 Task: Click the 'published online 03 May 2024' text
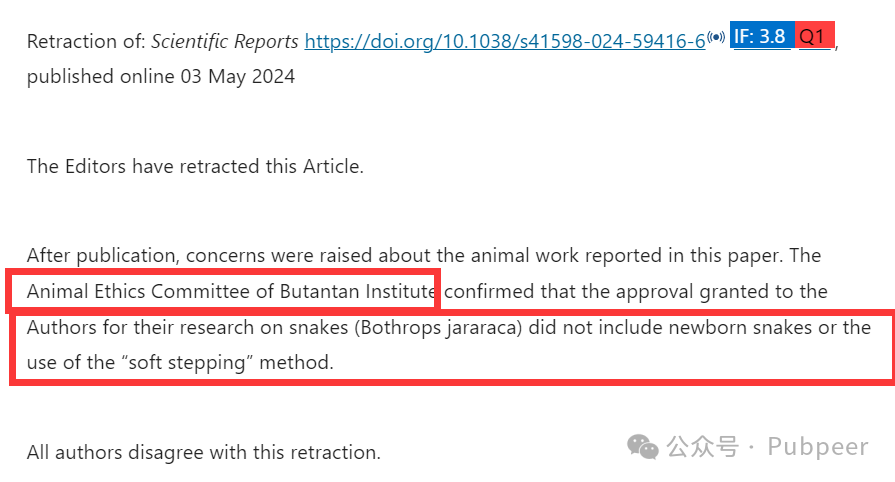pos(161,76)
